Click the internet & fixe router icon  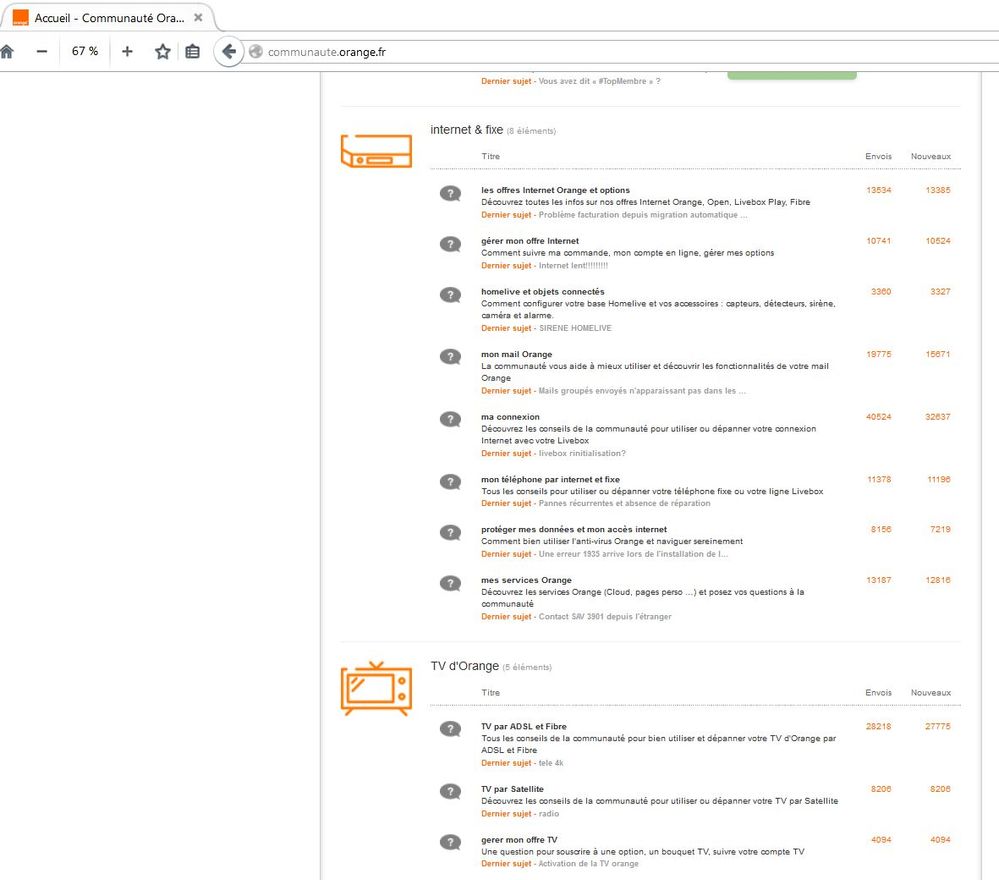pyautogui.click(x=376, y=152)
